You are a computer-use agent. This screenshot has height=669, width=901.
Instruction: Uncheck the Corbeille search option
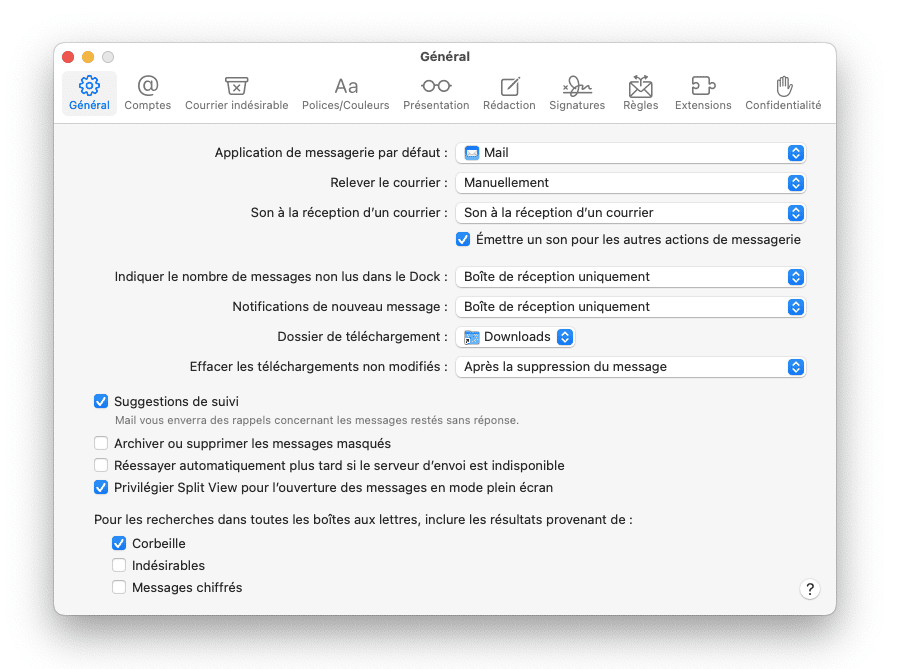[x=119, y=543]
